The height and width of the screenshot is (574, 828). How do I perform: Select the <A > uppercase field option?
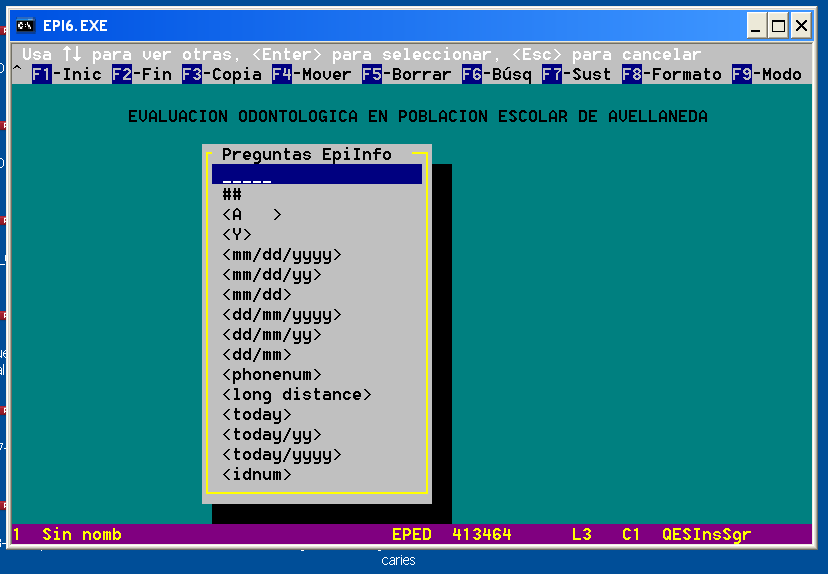point(252,214)
